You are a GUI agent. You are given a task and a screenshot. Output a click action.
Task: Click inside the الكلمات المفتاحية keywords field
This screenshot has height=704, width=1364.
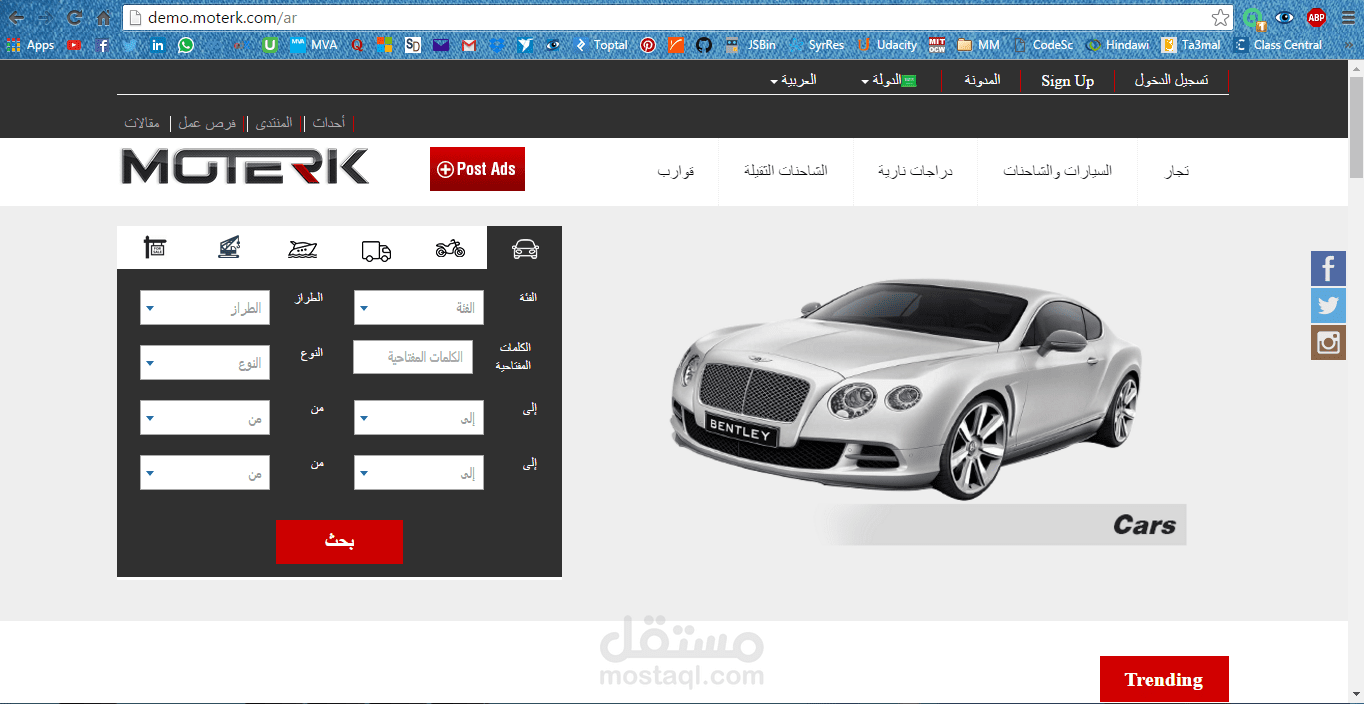[412, 357]
